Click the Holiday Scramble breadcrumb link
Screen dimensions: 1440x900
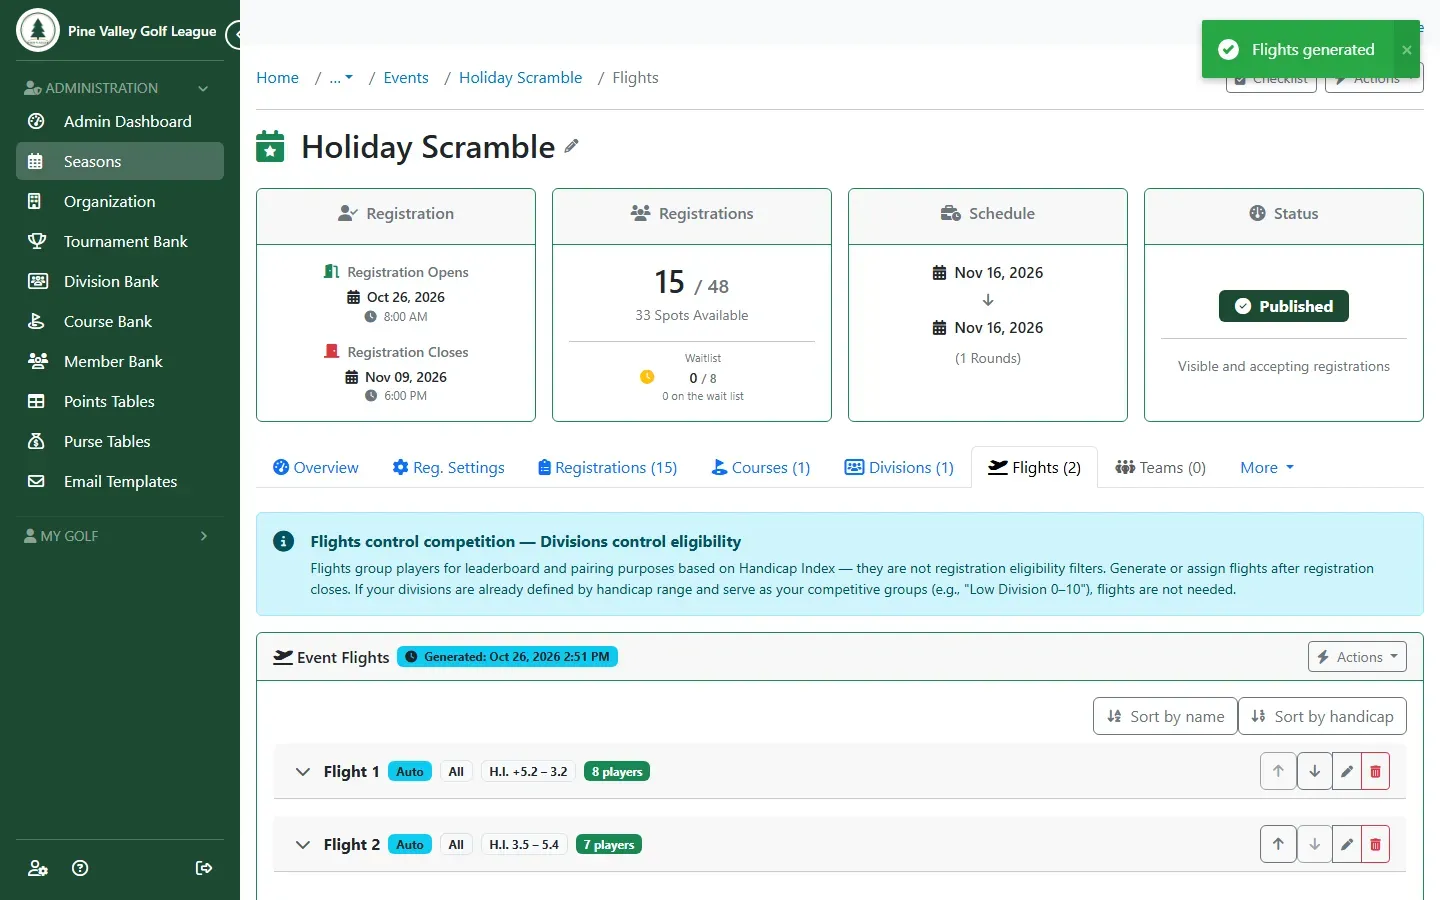520,78
